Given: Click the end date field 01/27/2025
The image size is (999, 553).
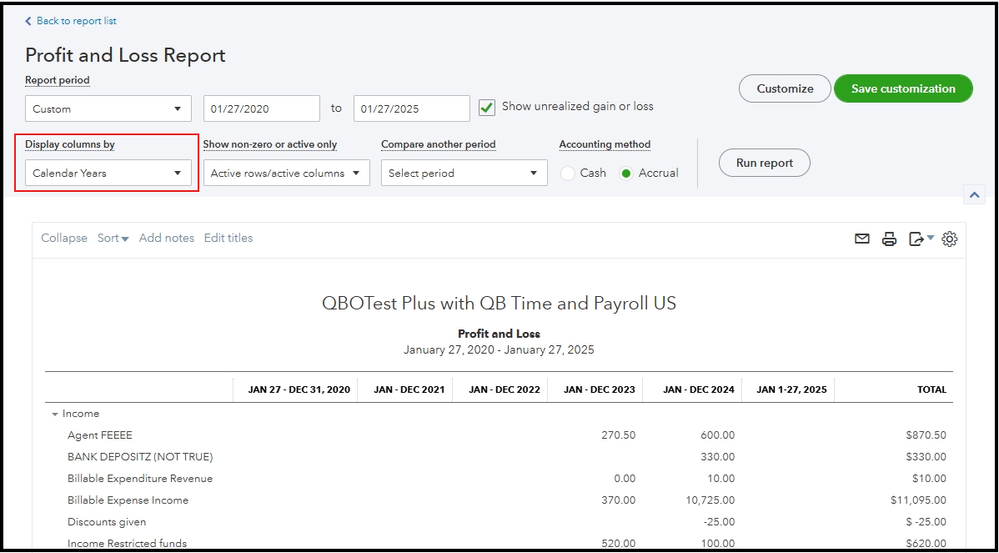Looking at the screenshot, I should [412, 109].
